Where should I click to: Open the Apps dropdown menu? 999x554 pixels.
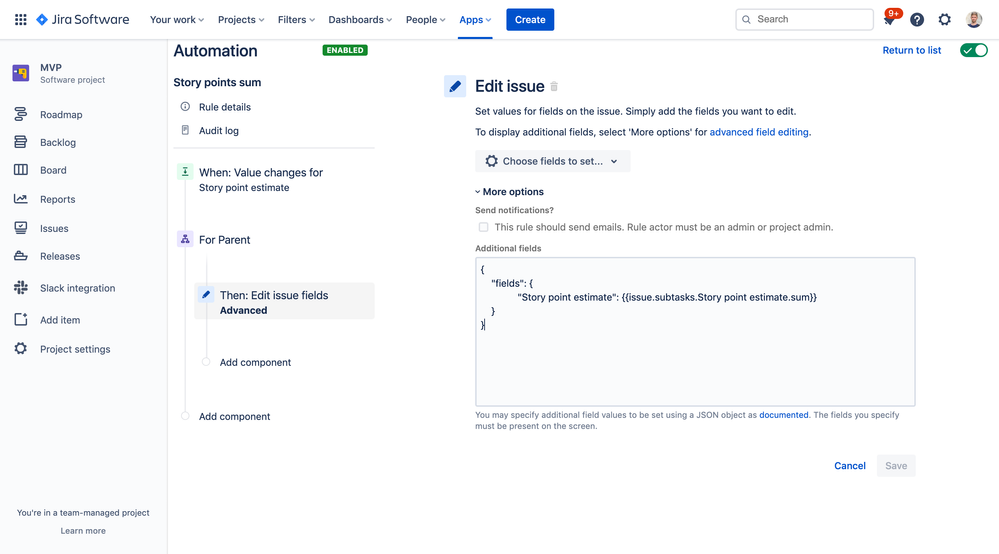[475, 20]
